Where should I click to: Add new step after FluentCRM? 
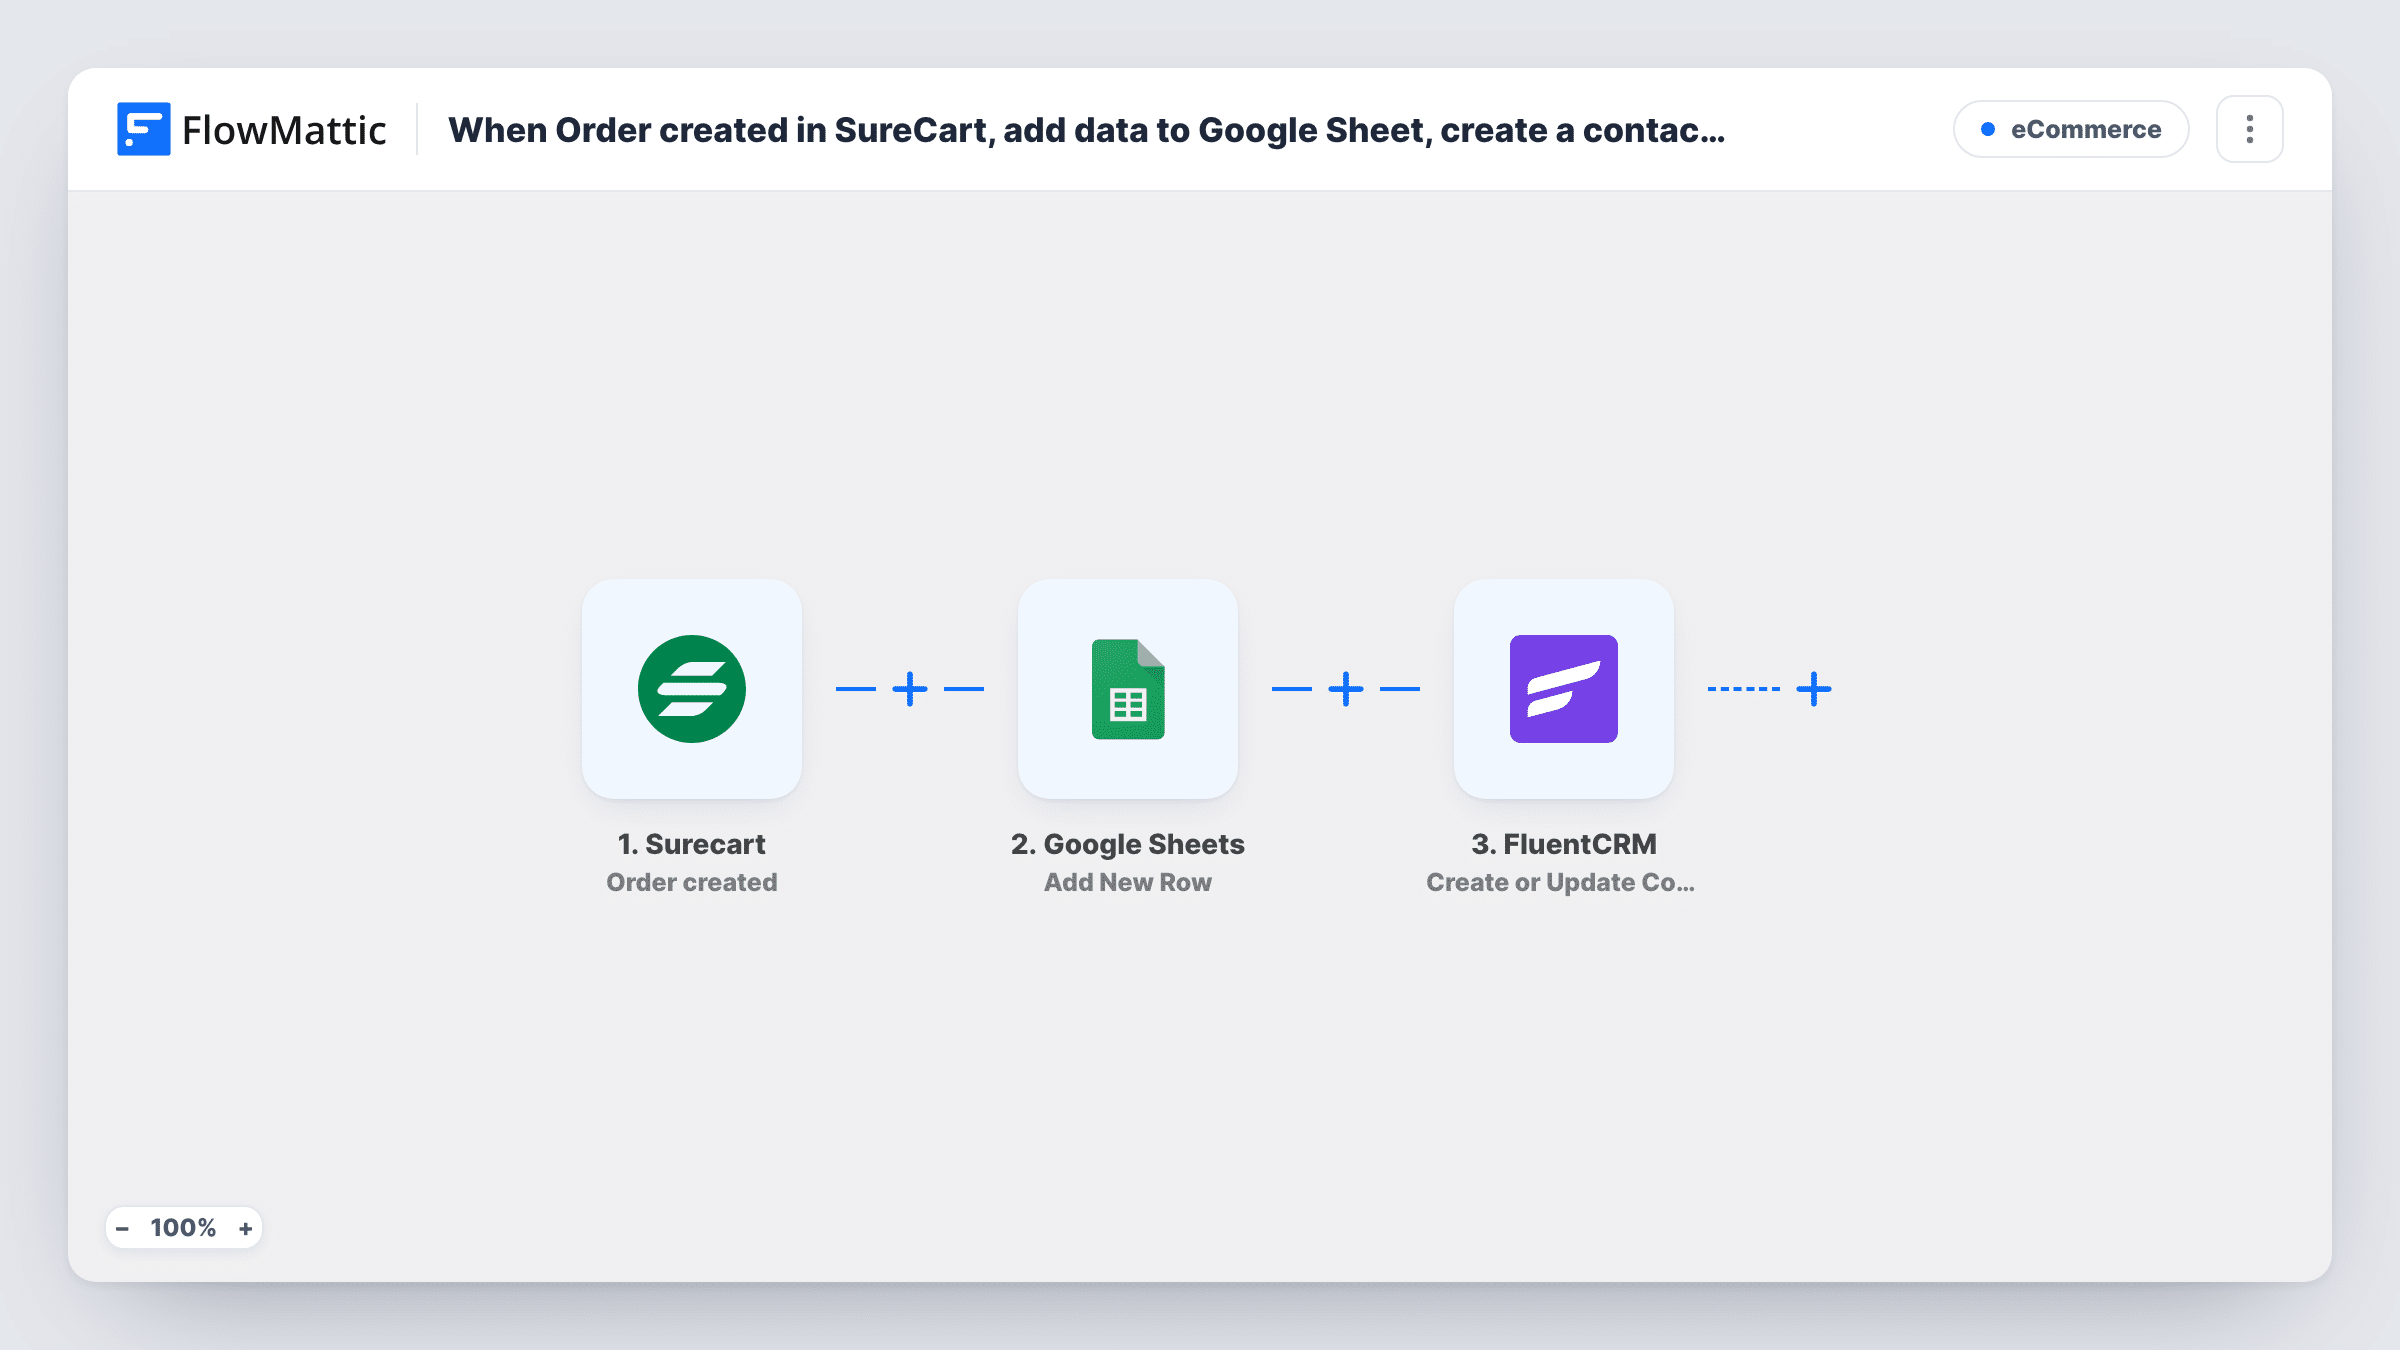1814,688
